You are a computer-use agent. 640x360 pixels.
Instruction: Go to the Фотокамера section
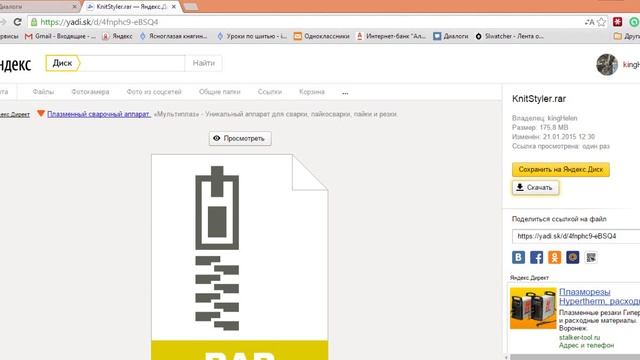pos(90,92)
